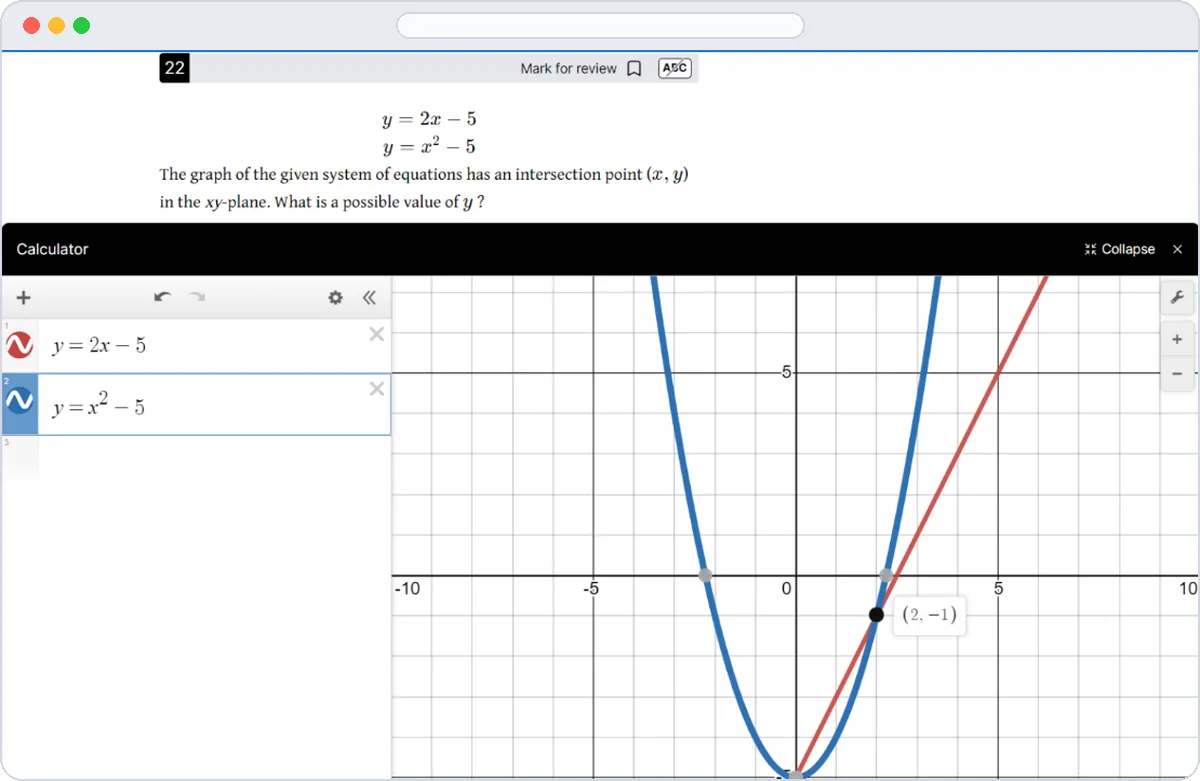The image size is (1200, 781).
Task: Click the bookmark Mark for review icon
Action: (634, 69)
